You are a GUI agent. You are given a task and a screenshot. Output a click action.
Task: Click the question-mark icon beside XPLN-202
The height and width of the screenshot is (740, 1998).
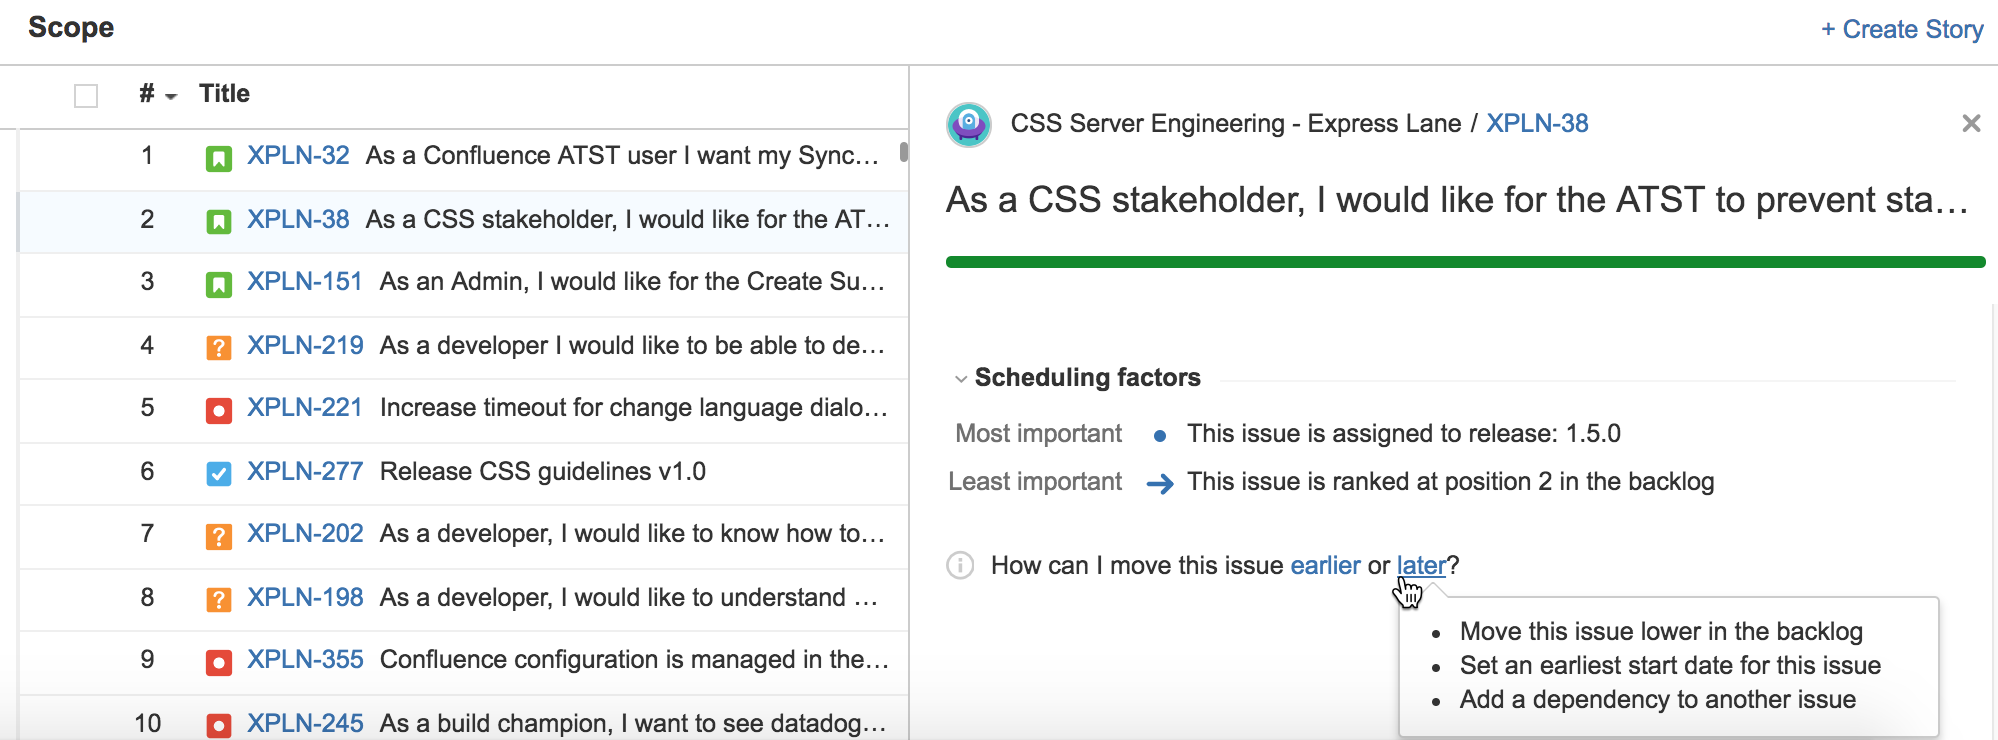218,536
